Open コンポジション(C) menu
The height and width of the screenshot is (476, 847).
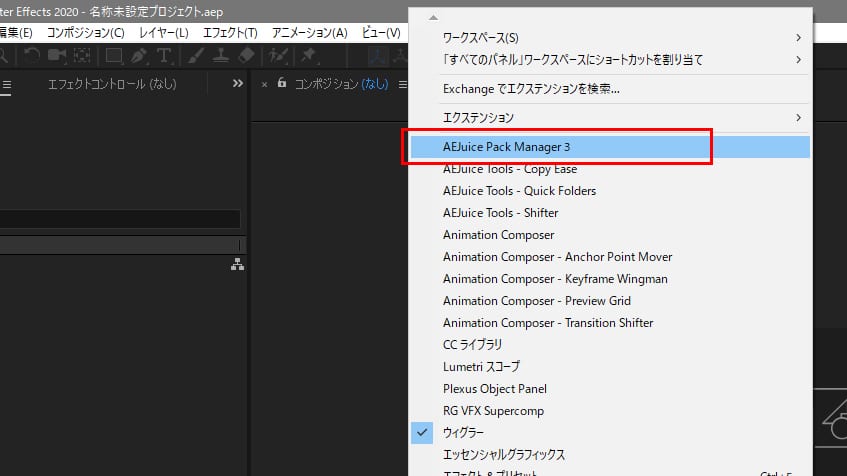[86, 33]
